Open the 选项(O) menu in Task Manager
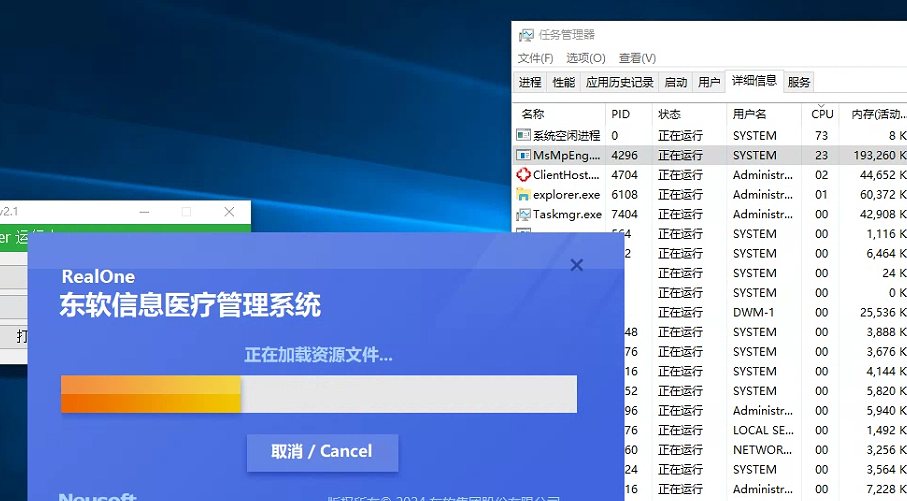Viewport: 907px width, 501px height. (585, 58)
